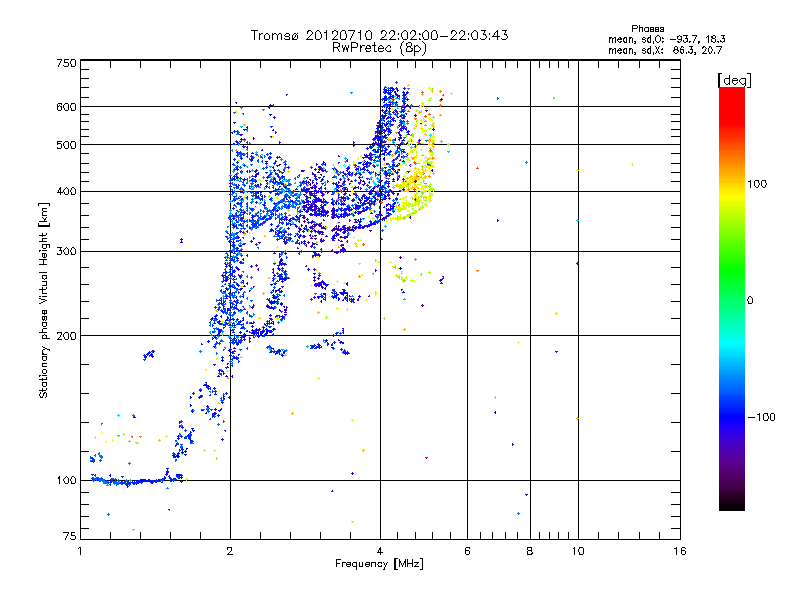
Task: Click the y-axis label '600'
Action: pyautogui.click(x=66, y=107)
